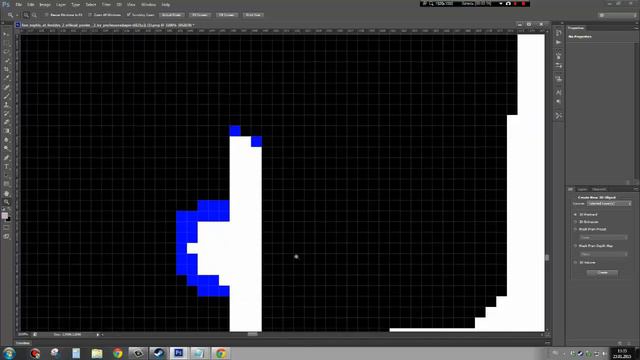Open the Layer menu
640x360 pixels.
[x=61, y=4]
